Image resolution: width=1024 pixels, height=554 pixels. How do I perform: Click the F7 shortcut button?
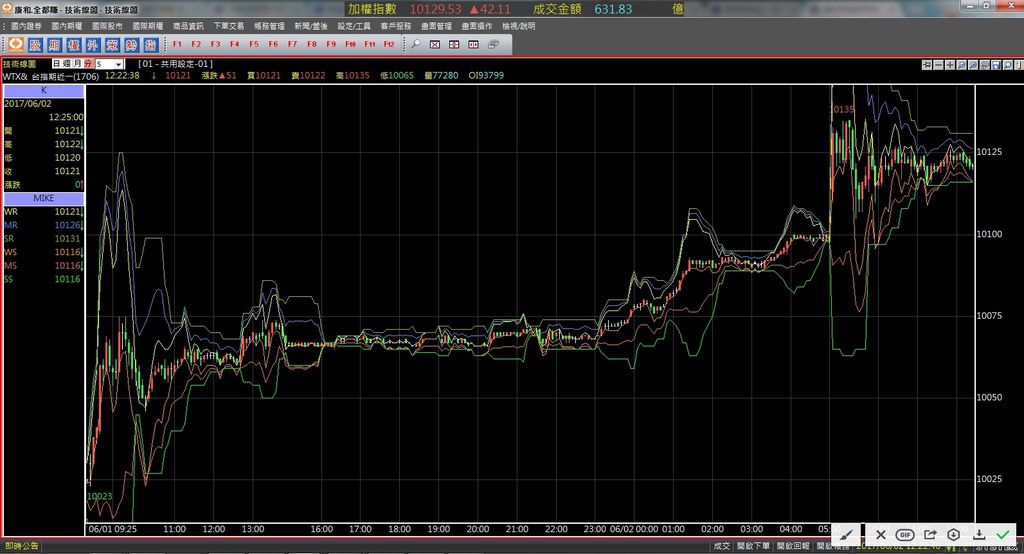(293, 44)
